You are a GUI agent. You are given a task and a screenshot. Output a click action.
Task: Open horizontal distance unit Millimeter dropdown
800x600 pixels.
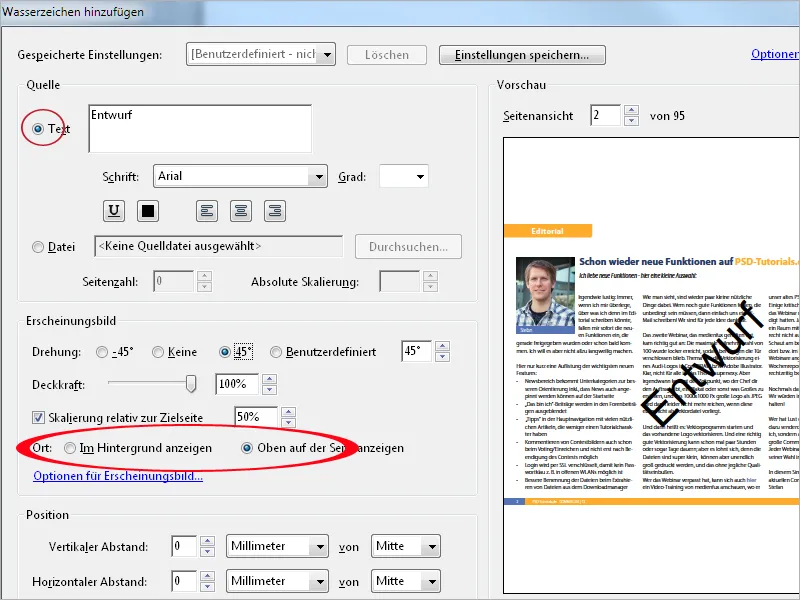277,581
